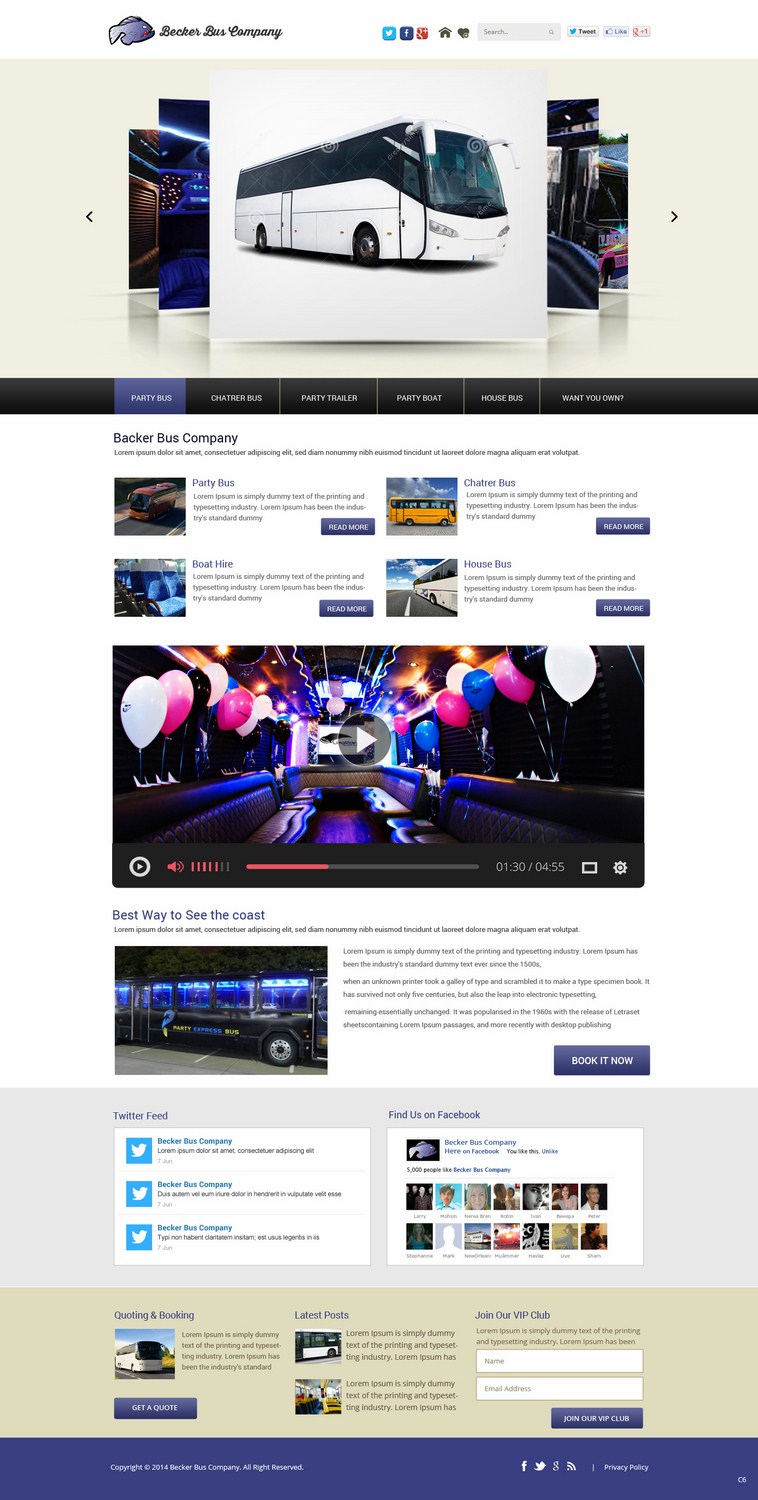The height and width of the screenshot is (1500, 758).
Task: Click the Party Bus card title
Action: (x=213, y=483)
